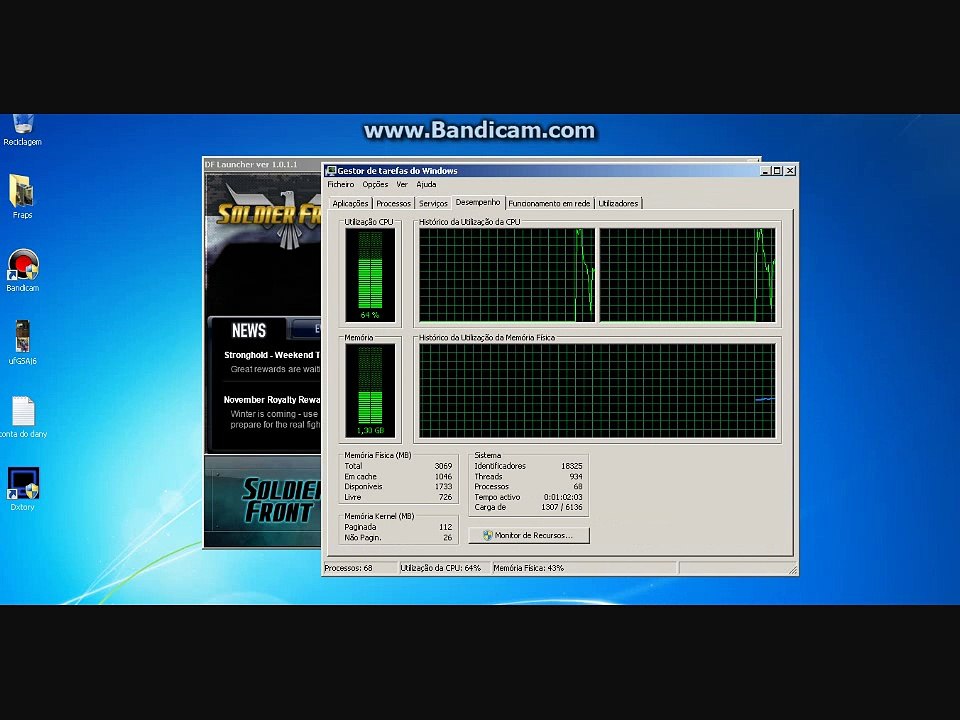Click the Total physical memory value 3069
This screenshot has width=960, height=720.
443,466
